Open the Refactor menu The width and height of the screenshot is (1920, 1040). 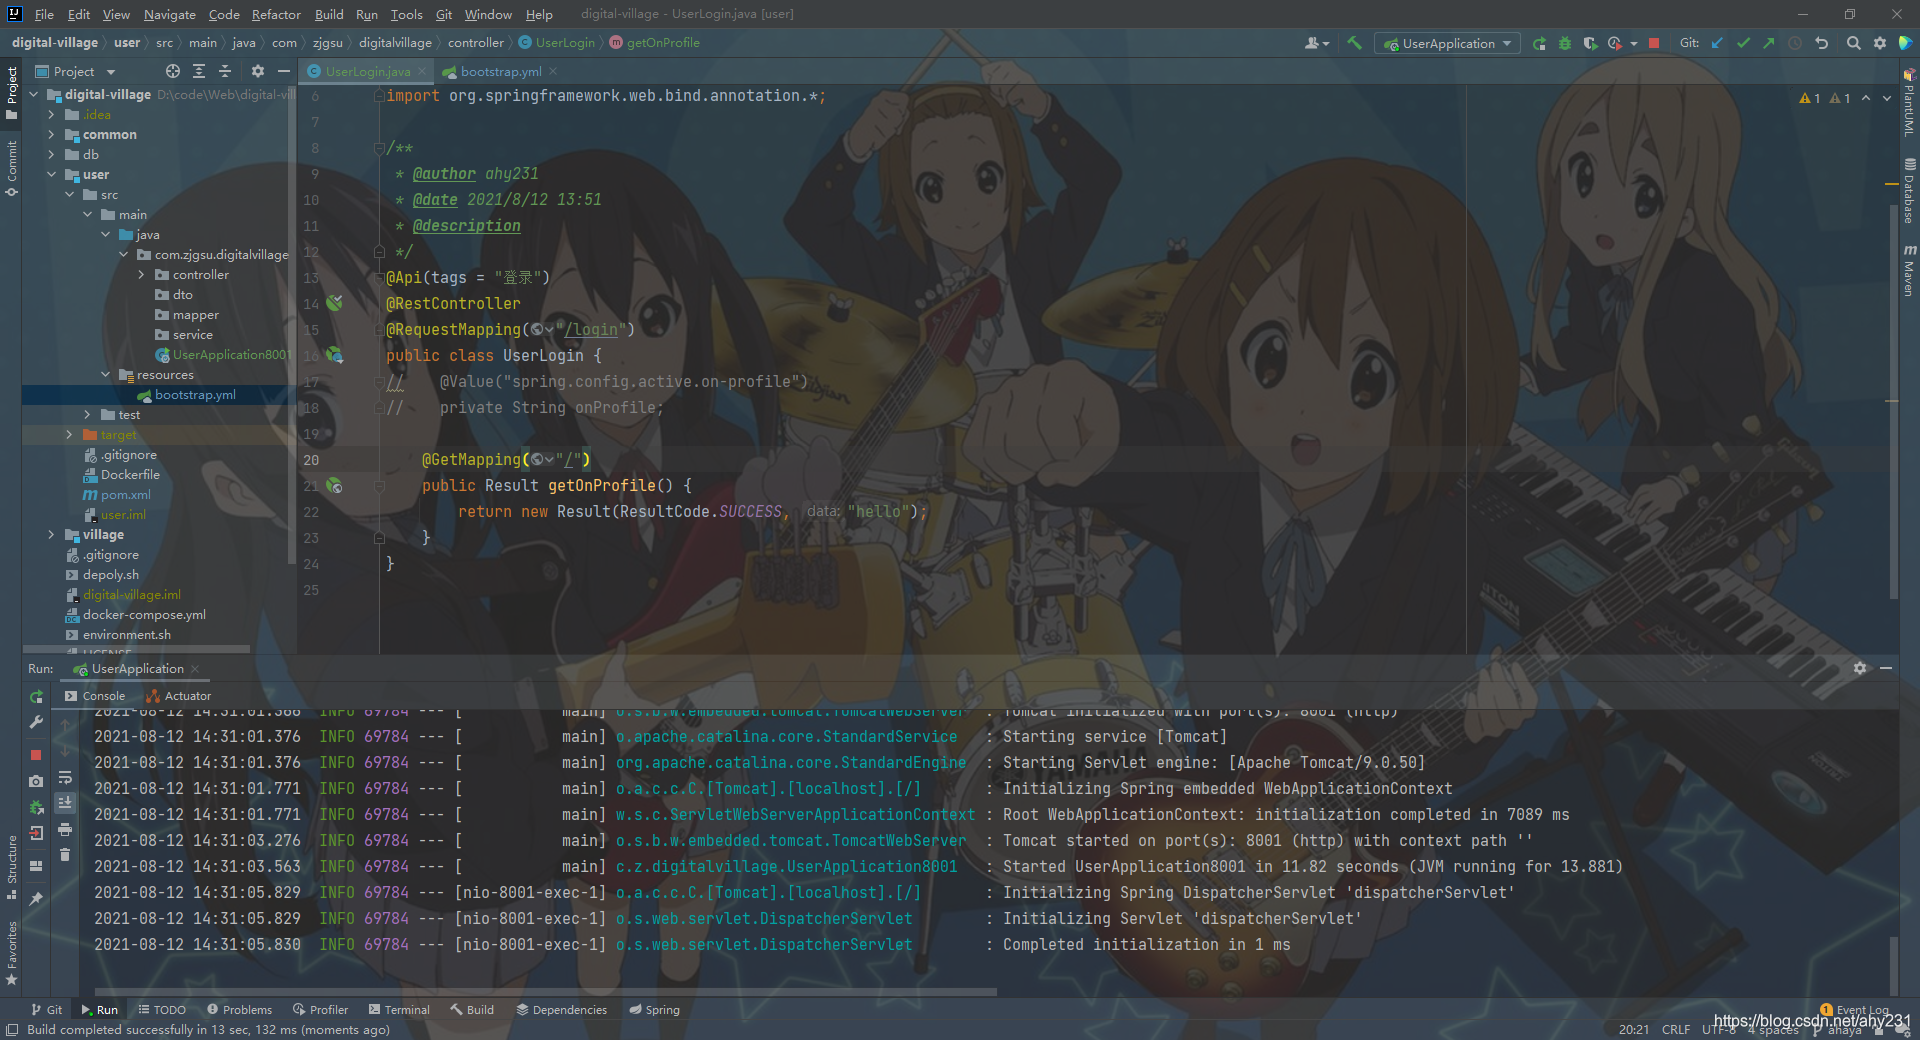click(276, 14)
